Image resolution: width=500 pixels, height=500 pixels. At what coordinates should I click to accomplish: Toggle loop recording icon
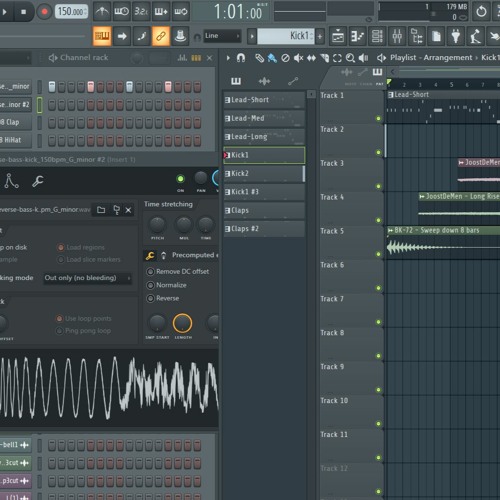(x=181, y=12)
